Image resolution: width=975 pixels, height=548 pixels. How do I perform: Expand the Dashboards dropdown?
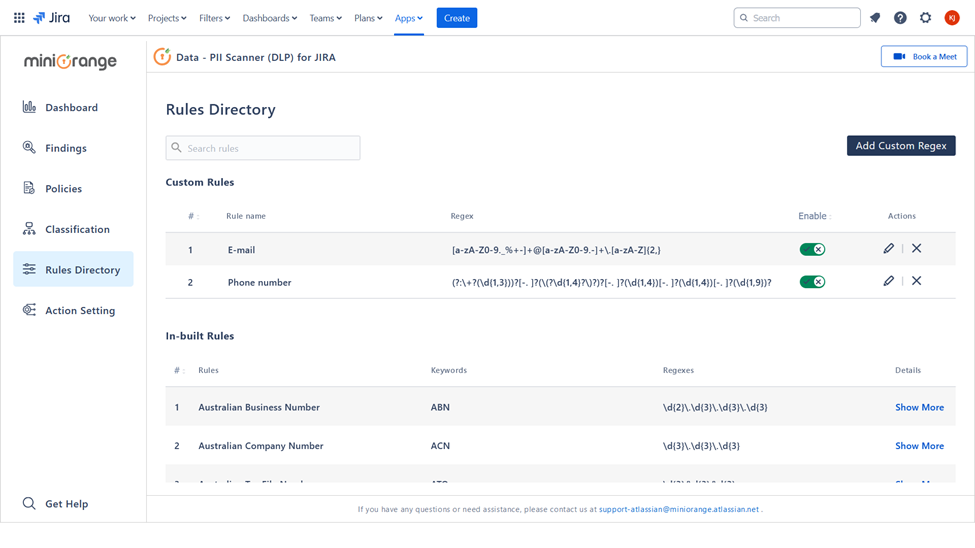click(270, 18)
